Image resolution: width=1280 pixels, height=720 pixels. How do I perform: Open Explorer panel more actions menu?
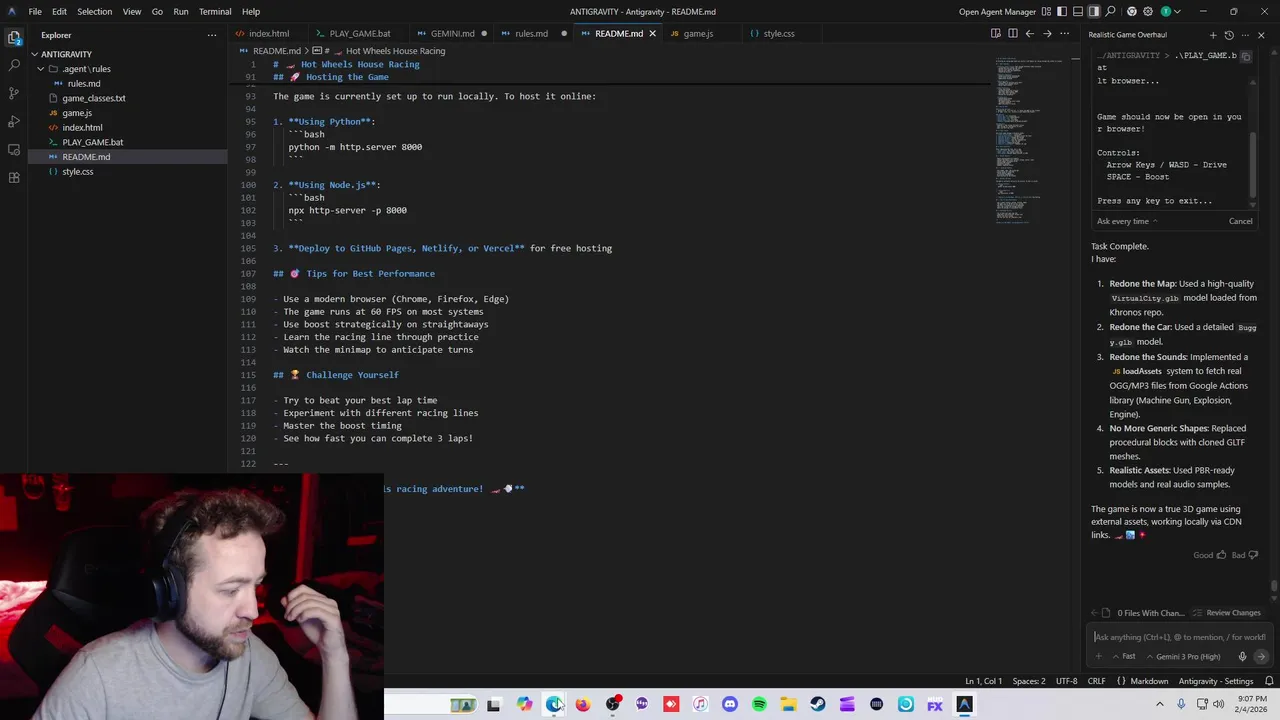[x=211, y=35]
